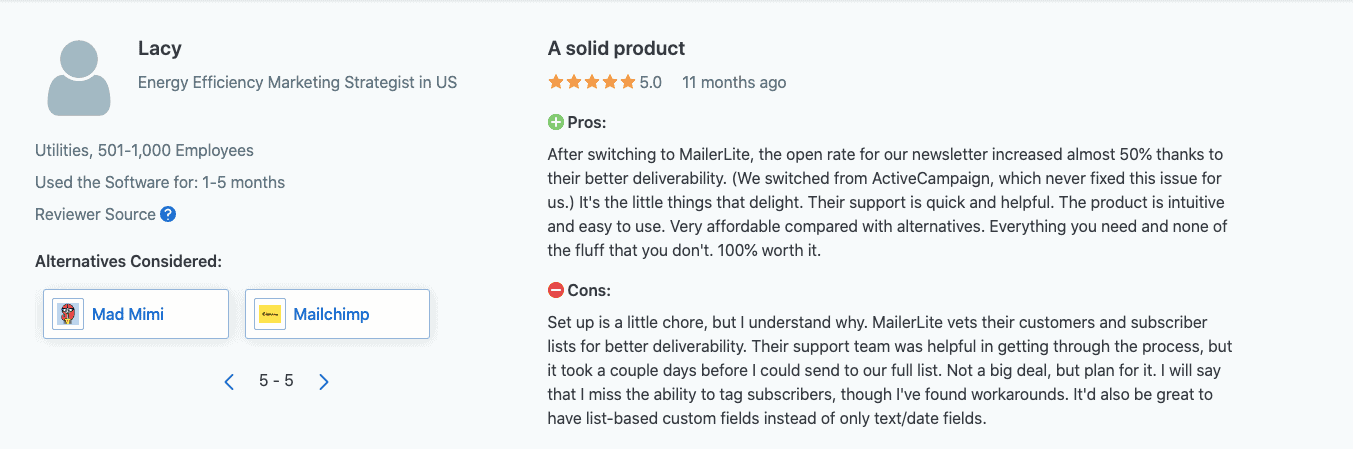Click the red Cons minus icon
The image size is (1353, 449).
click(556, 291)
